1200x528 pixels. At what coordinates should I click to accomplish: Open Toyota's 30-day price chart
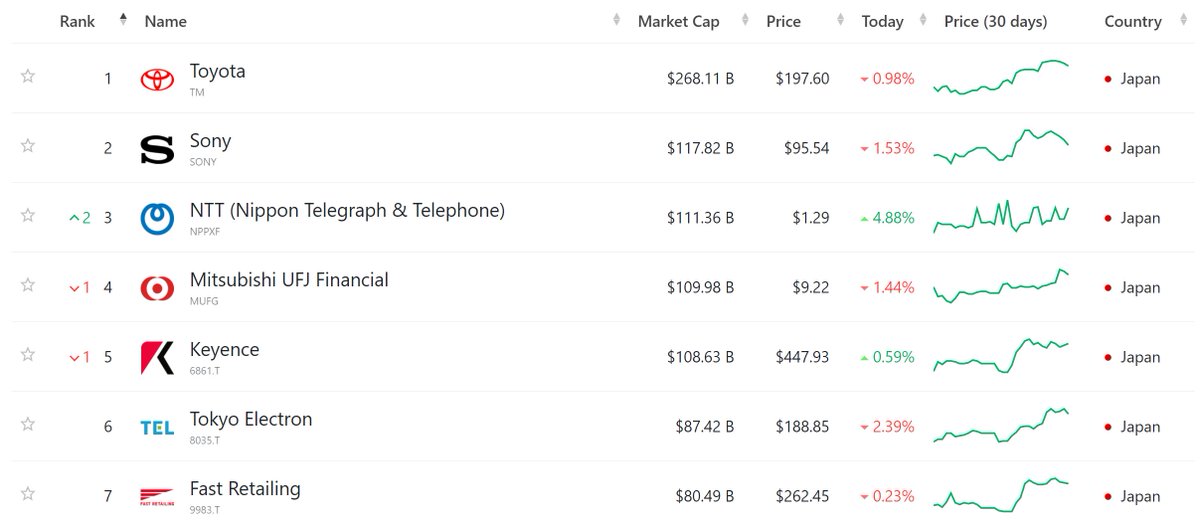tap(1001, 77)
